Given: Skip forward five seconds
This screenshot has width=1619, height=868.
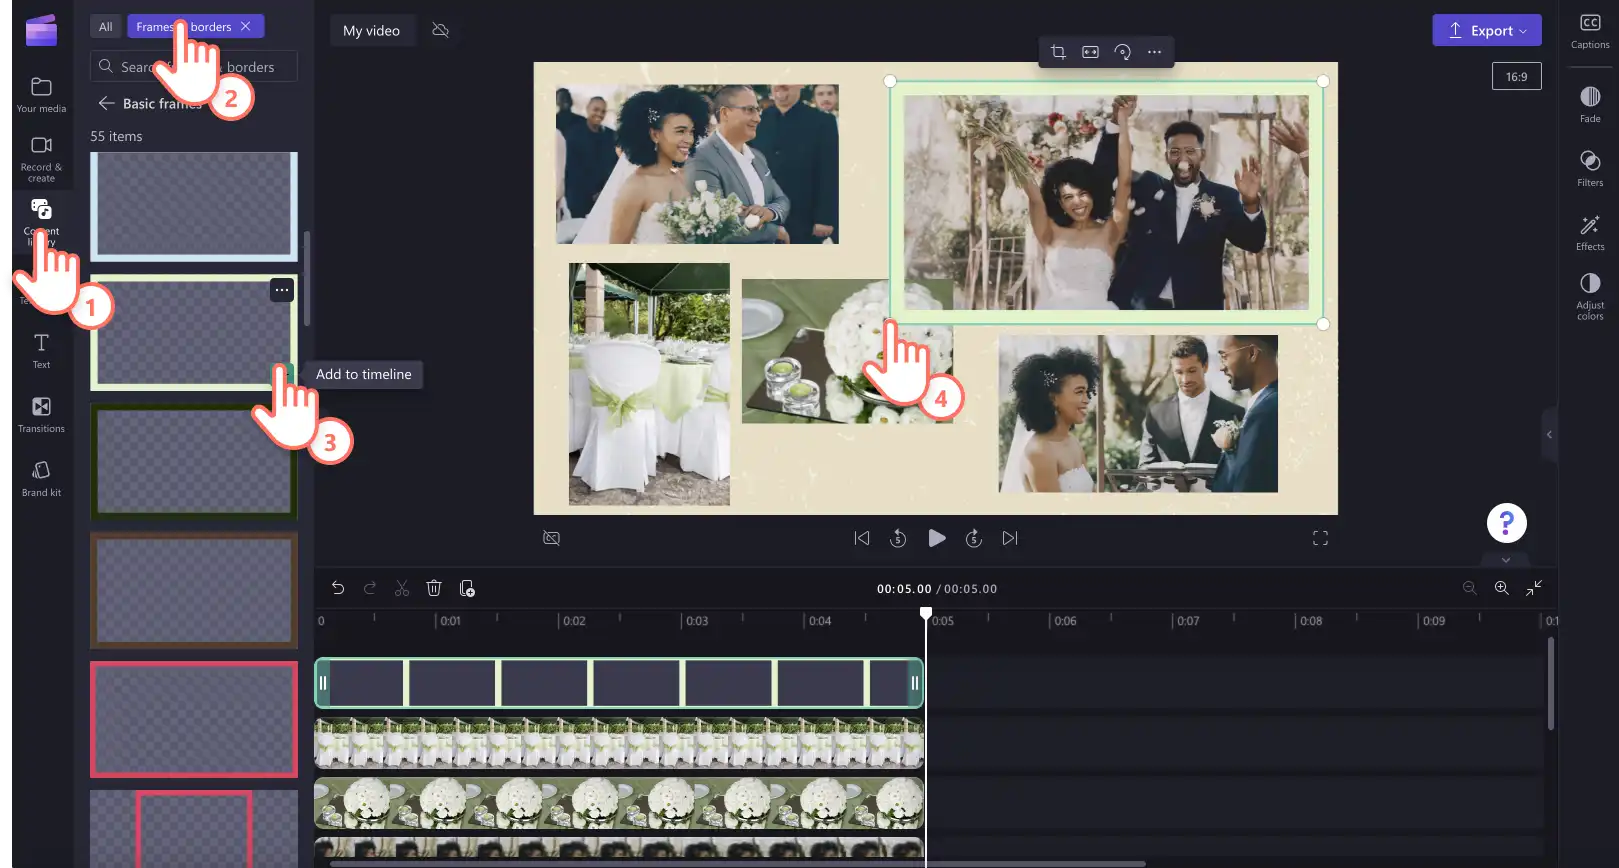Looking at the screenshot, I should [973, 538].
